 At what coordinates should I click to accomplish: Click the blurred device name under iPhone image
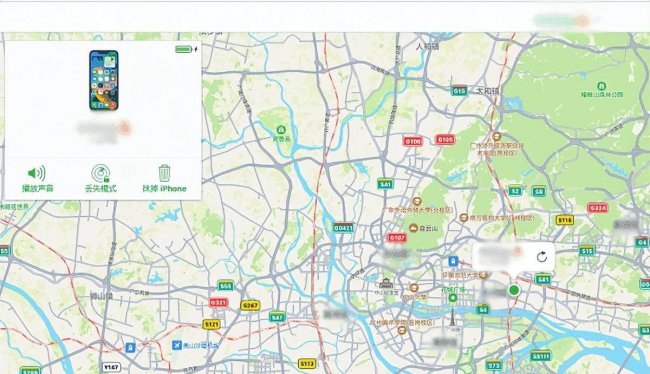[x=104, y=130]
